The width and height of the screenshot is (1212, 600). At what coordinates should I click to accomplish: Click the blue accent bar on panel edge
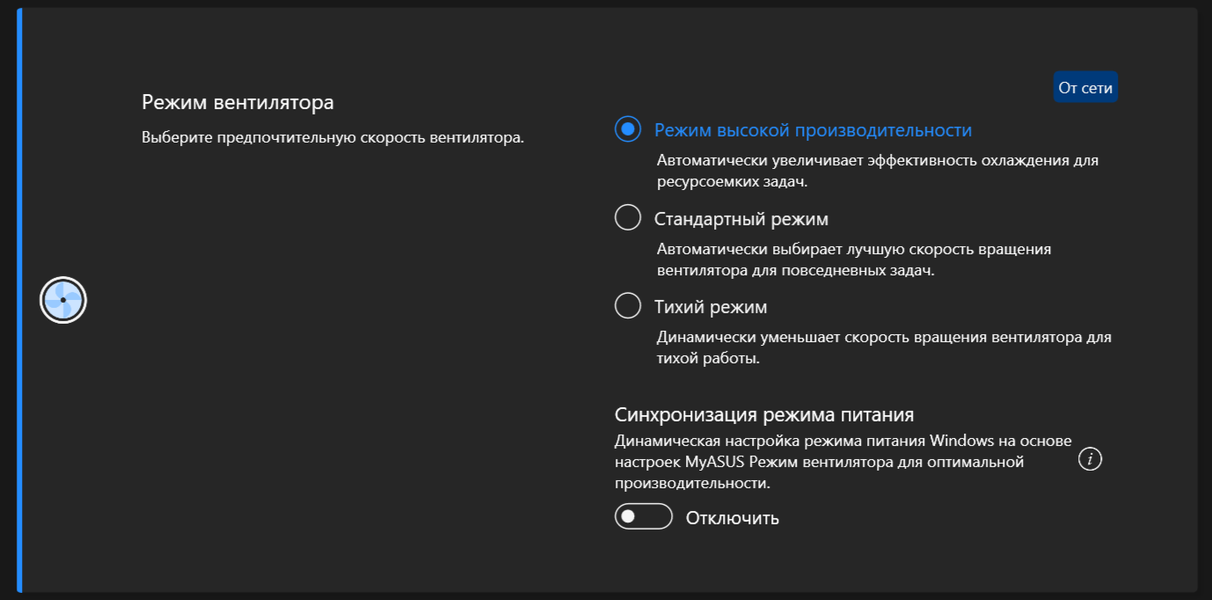tap(19, 300)
